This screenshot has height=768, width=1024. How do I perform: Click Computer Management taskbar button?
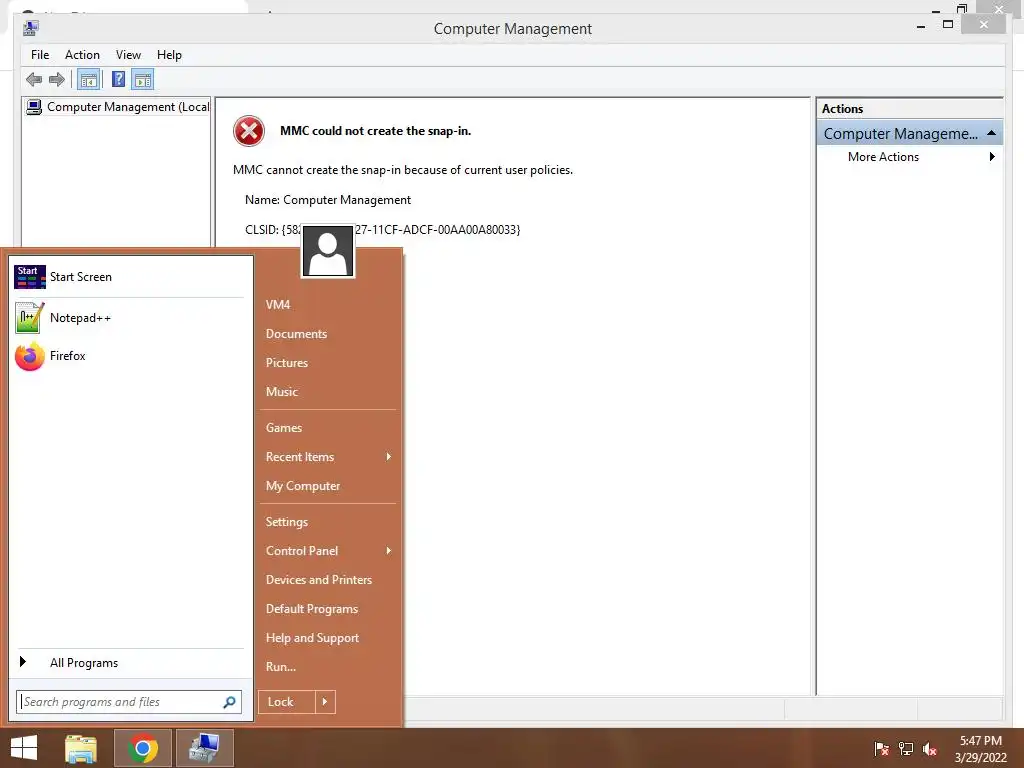coord(204,748)
